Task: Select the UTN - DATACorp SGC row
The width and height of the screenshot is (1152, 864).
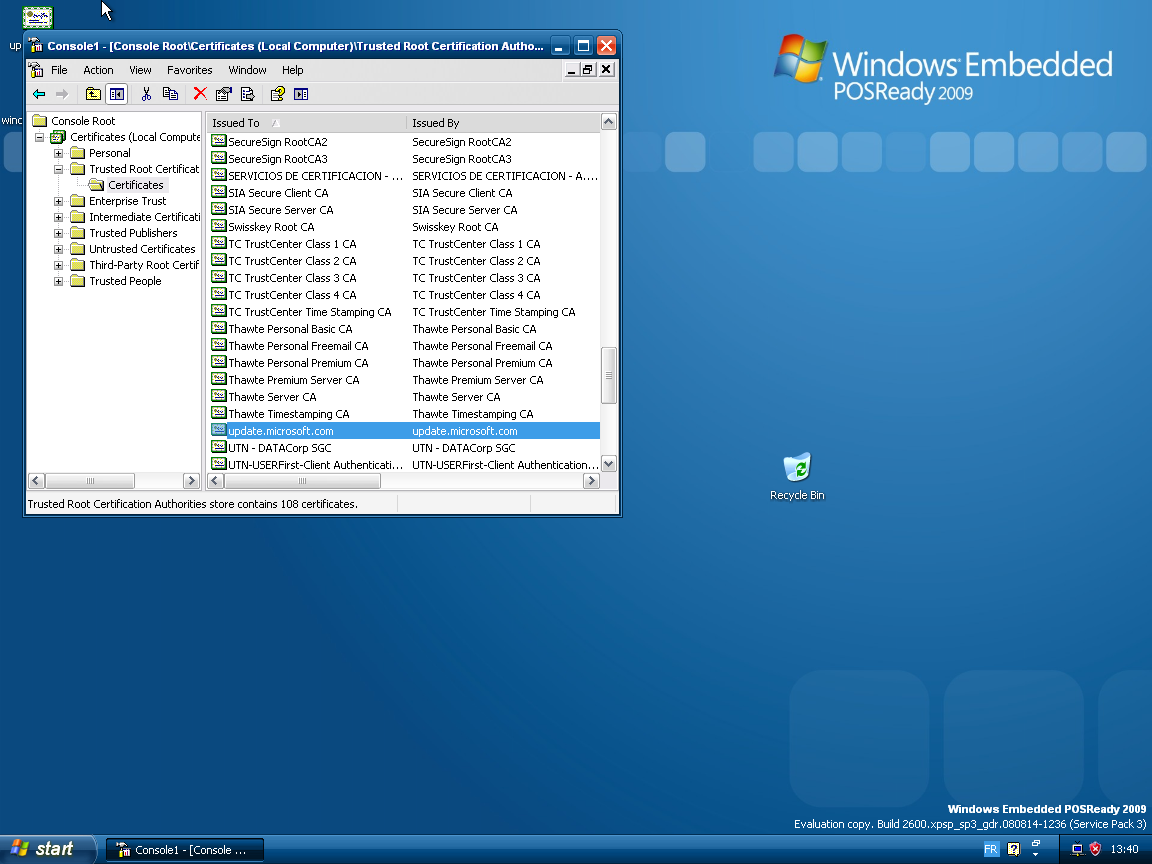Action: [x=404, y=448]
